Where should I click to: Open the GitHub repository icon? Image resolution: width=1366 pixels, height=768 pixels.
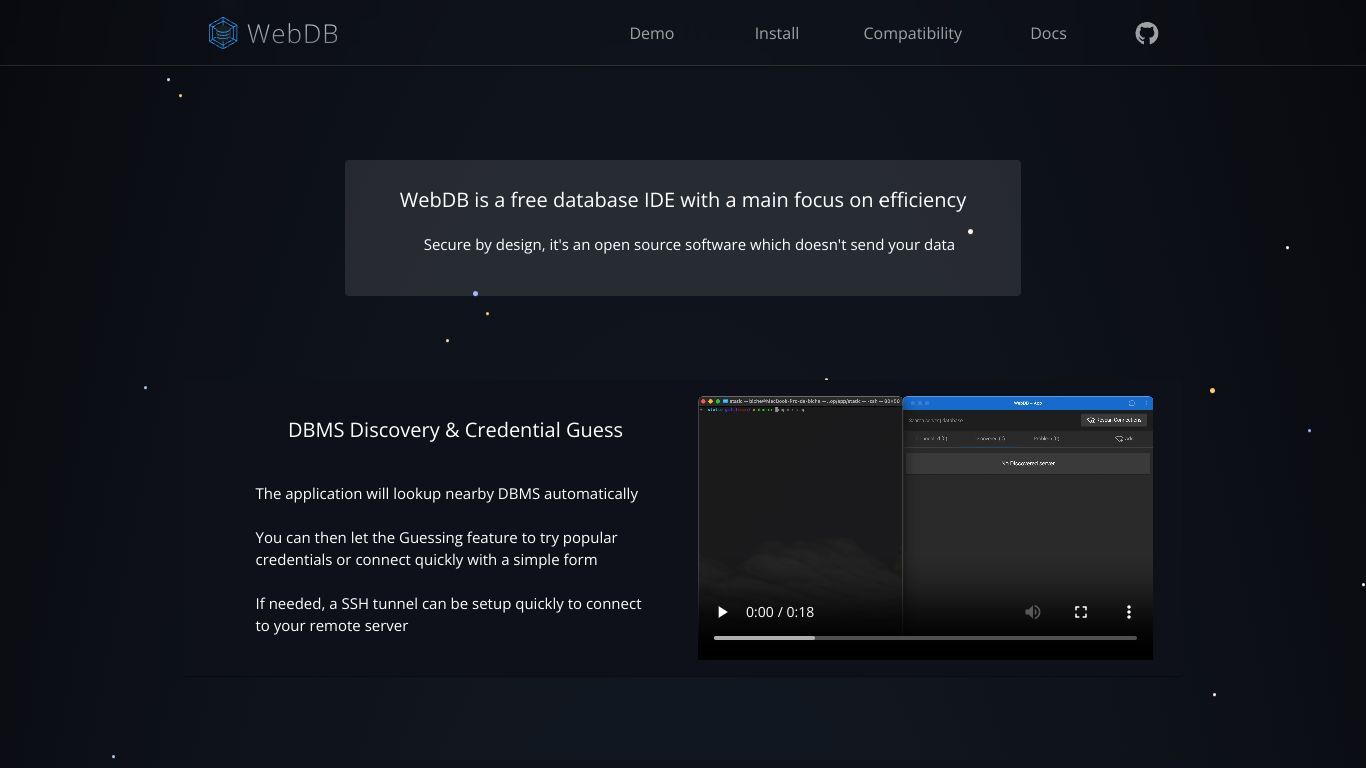coord(1147,33)
